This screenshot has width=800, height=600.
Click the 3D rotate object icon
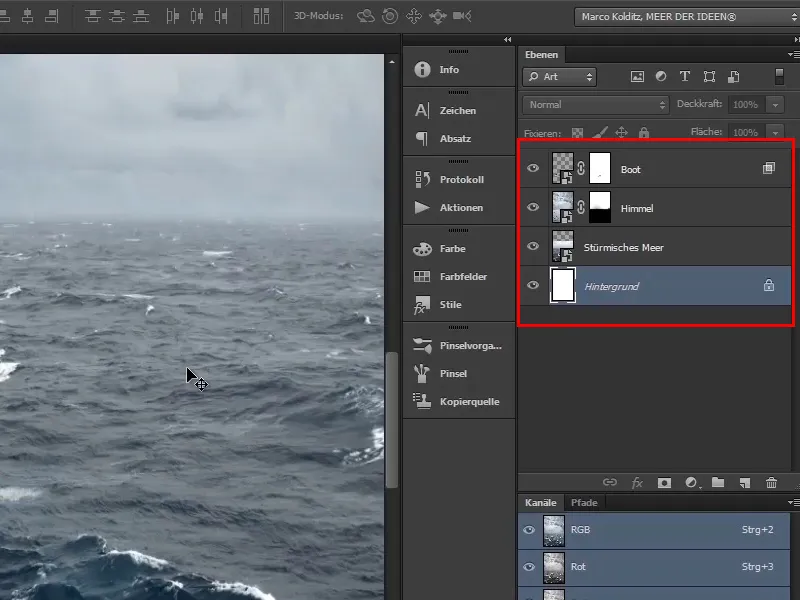(x=365, y=16)
